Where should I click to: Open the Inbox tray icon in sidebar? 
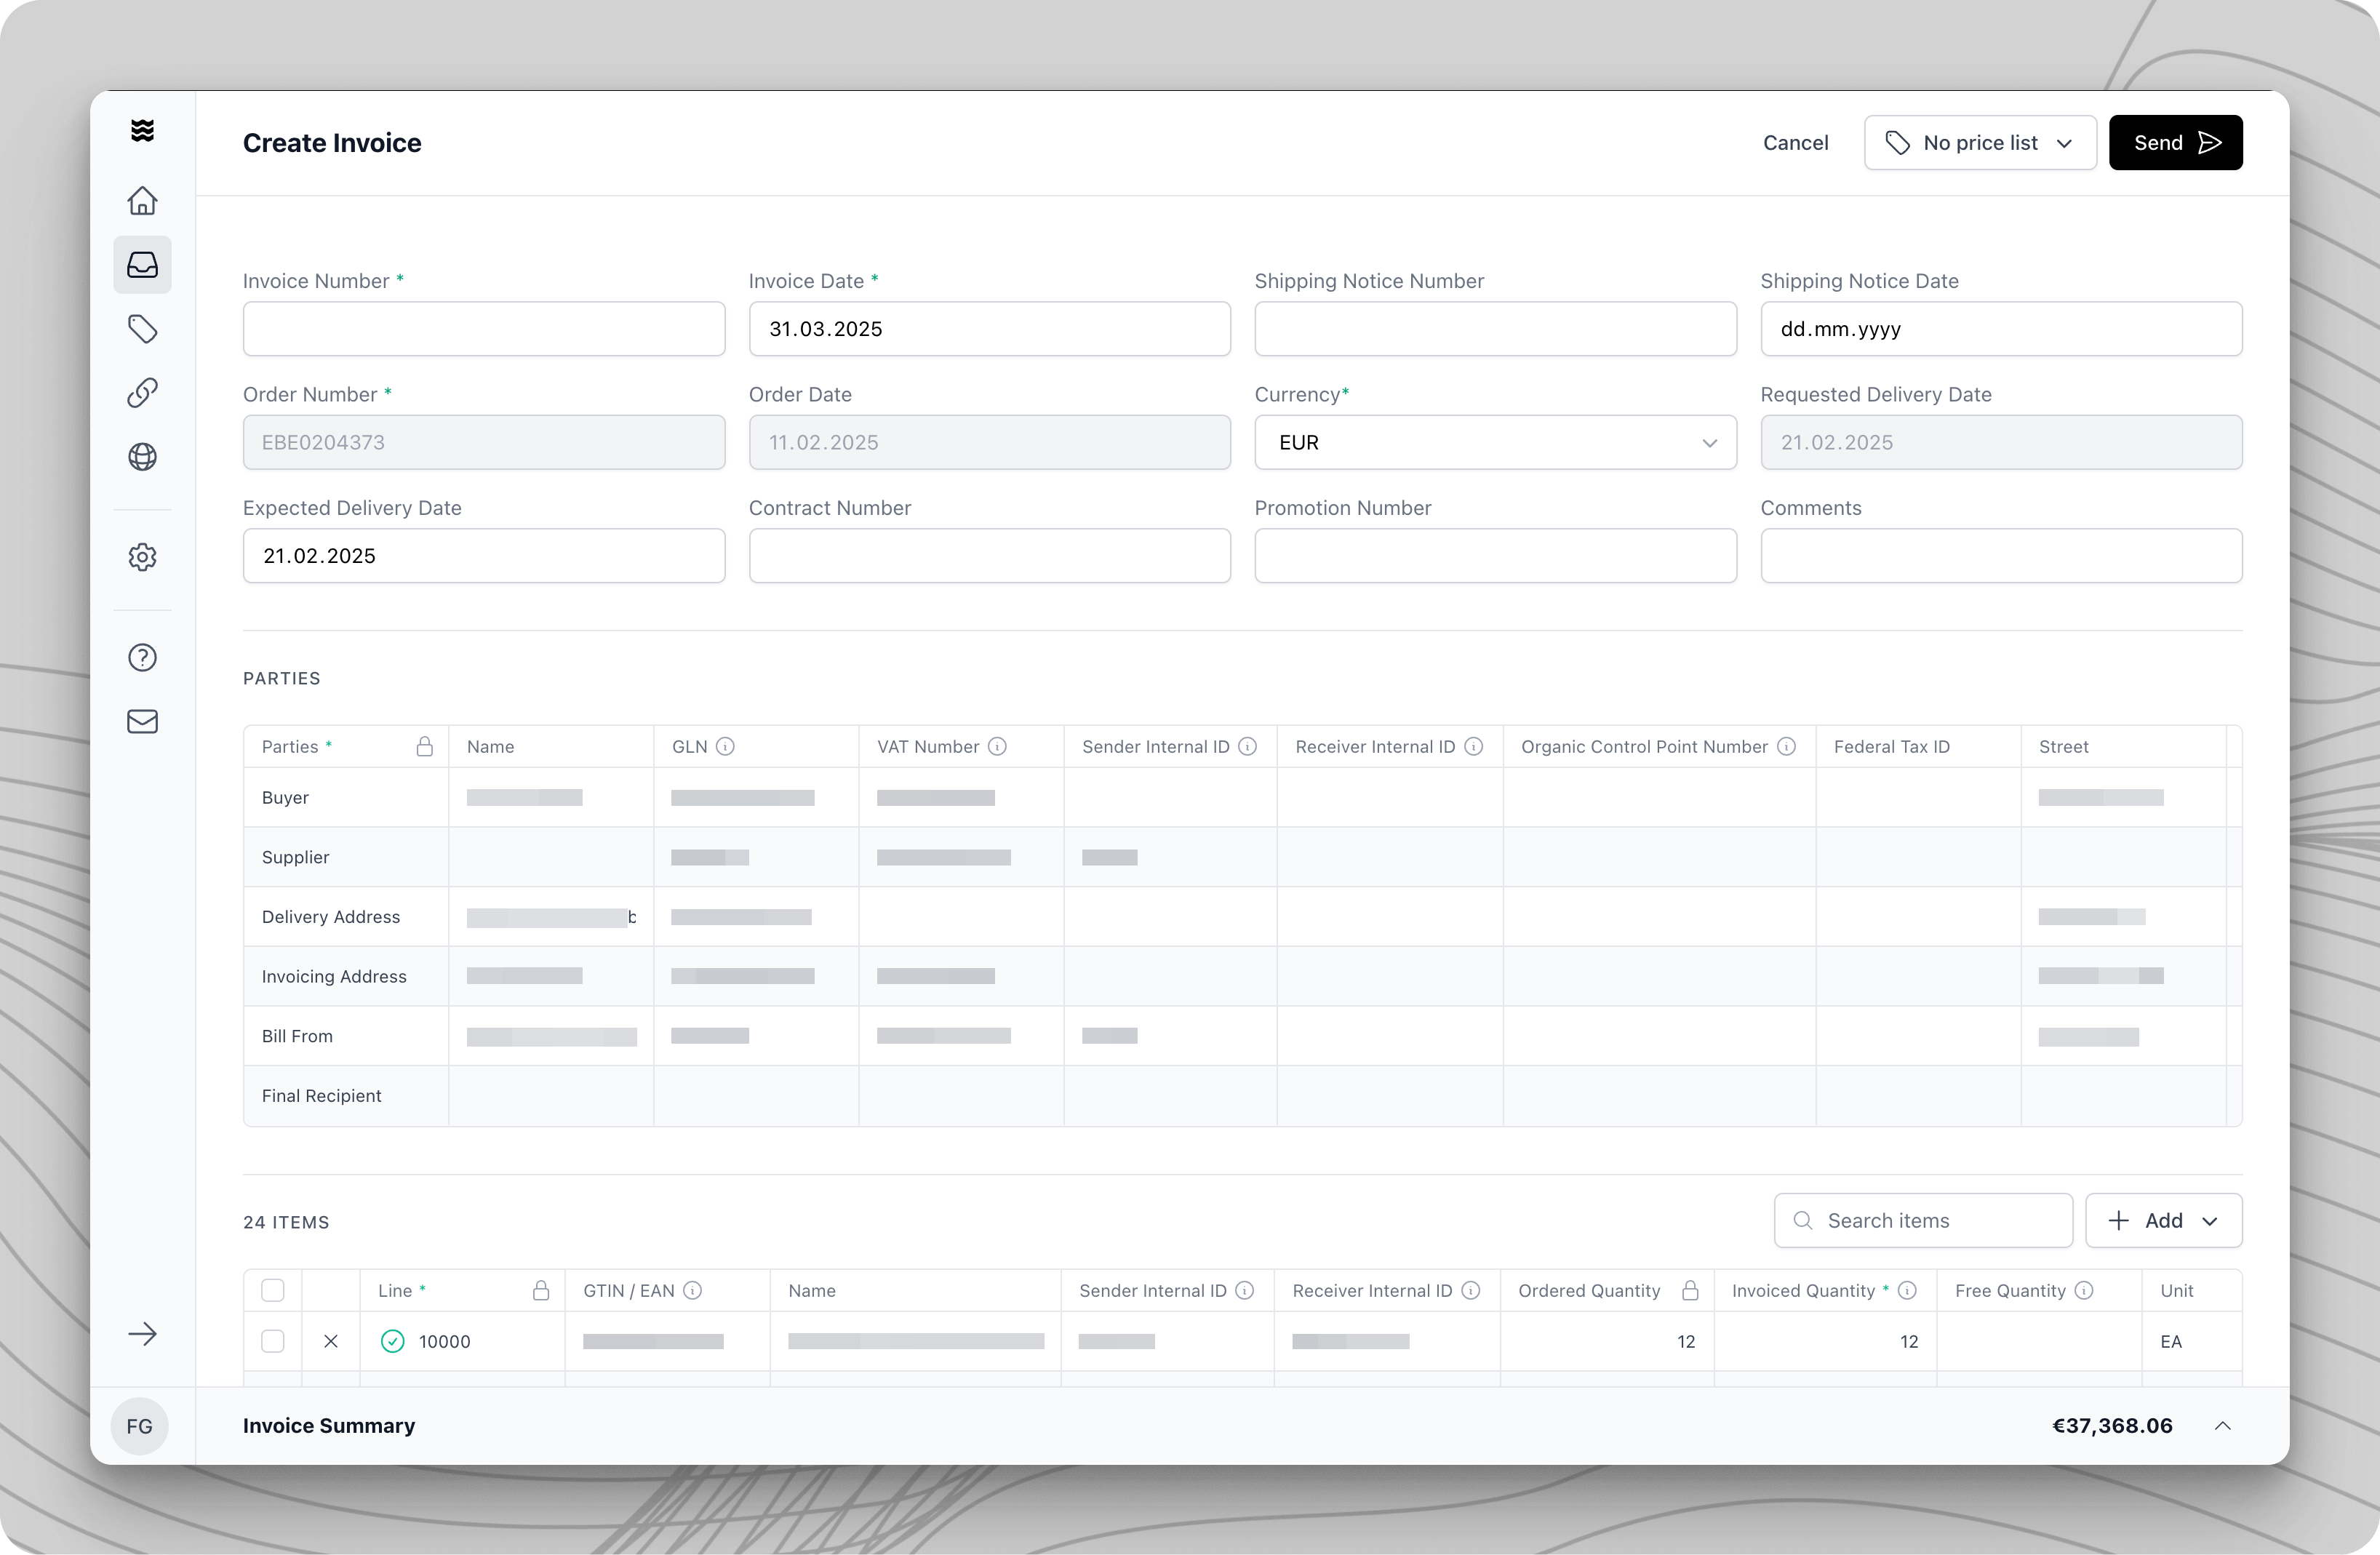tap(142, 265)
